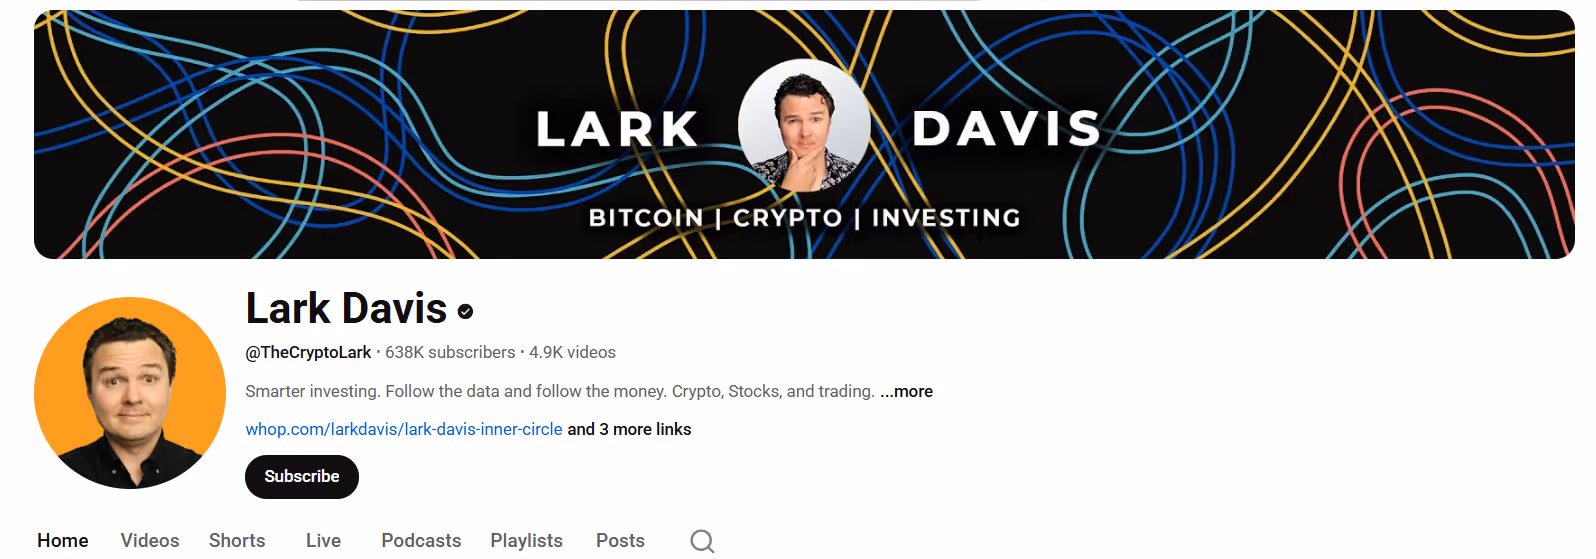This screenshot has height=559, width=1596.
Task: Click the channel description text about smarter investing
Action: pos(560,391)
